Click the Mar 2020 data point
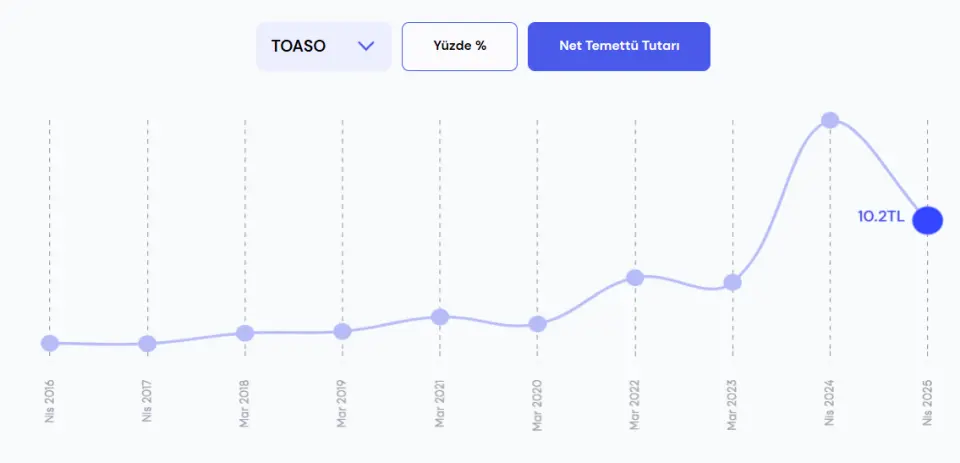 (x=538, y=324)
